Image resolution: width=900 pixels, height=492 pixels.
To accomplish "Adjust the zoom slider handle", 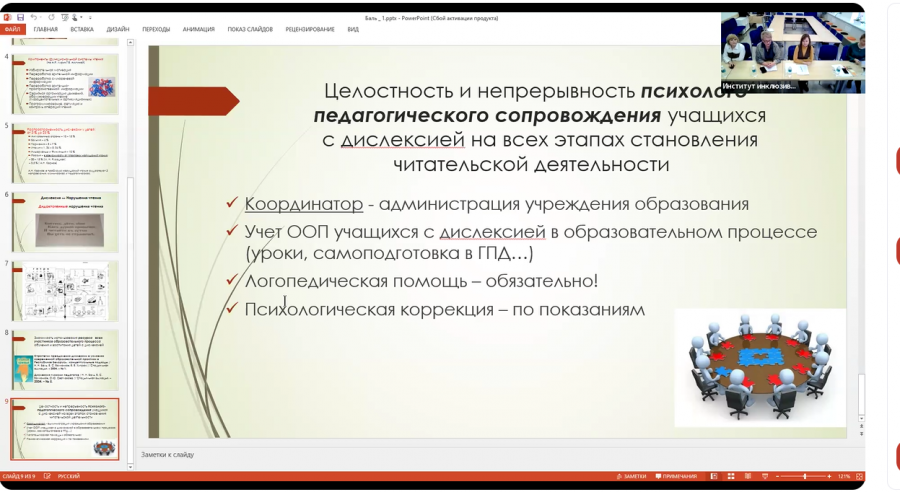I will [x=805, y=476].
